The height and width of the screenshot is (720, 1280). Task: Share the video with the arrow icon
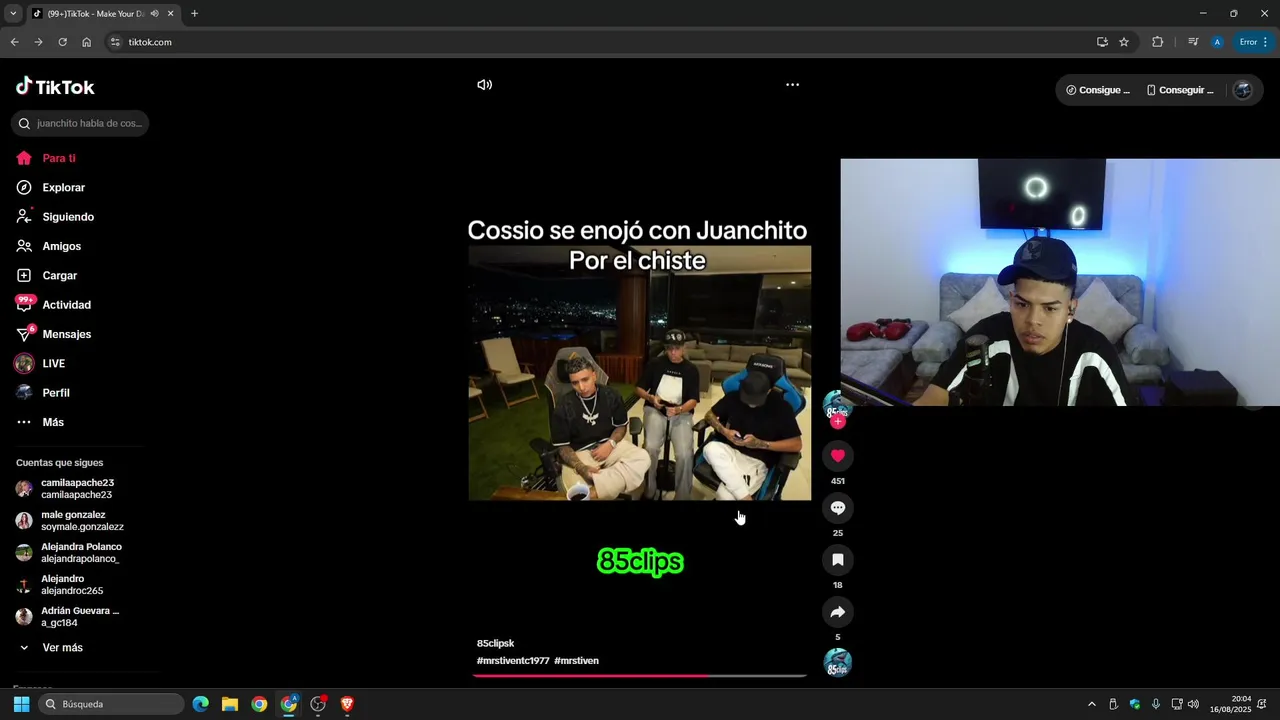click(838, 612)
